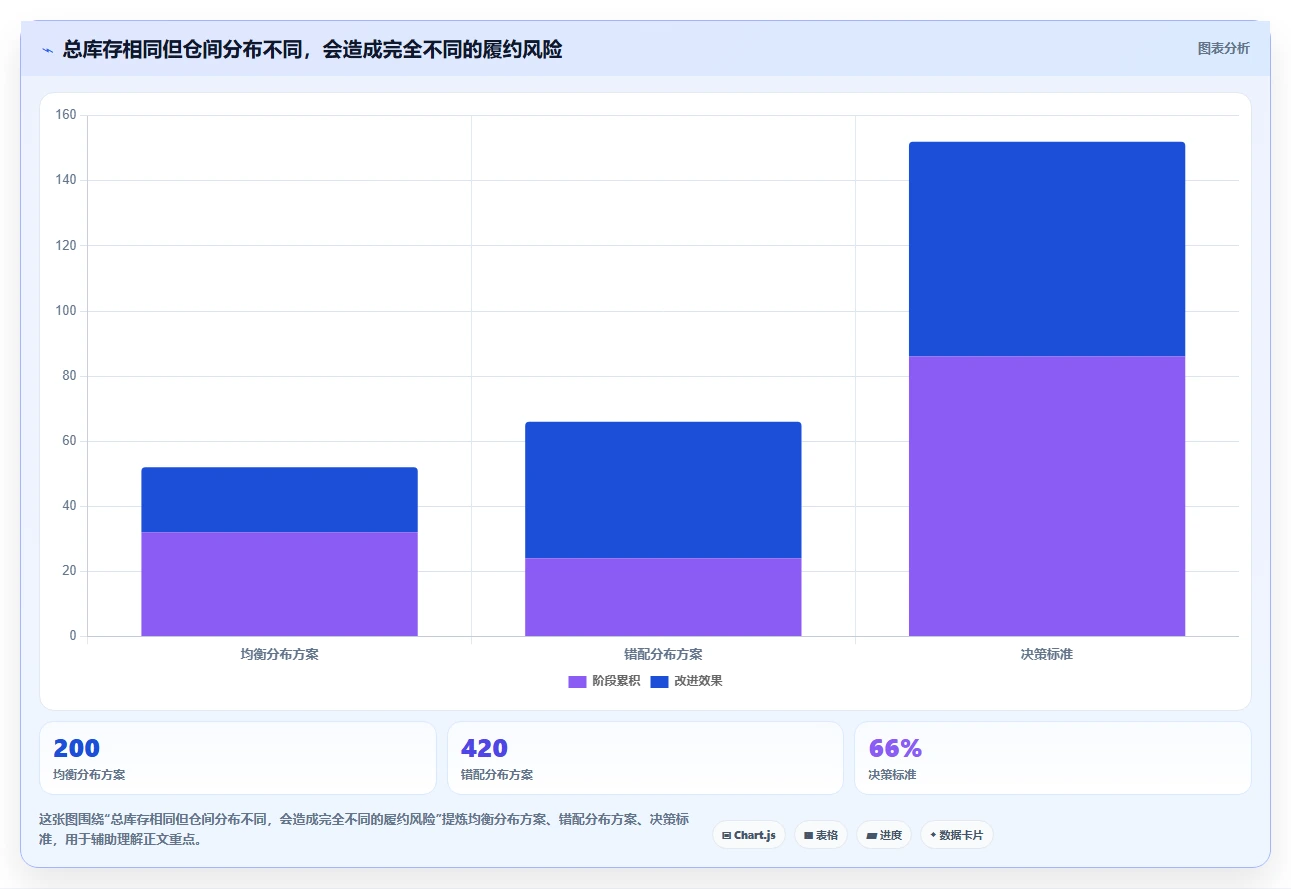Toggle 阶段累积 legend item
The height and width of the screenshot is (889, 1291).
(604, 681)
